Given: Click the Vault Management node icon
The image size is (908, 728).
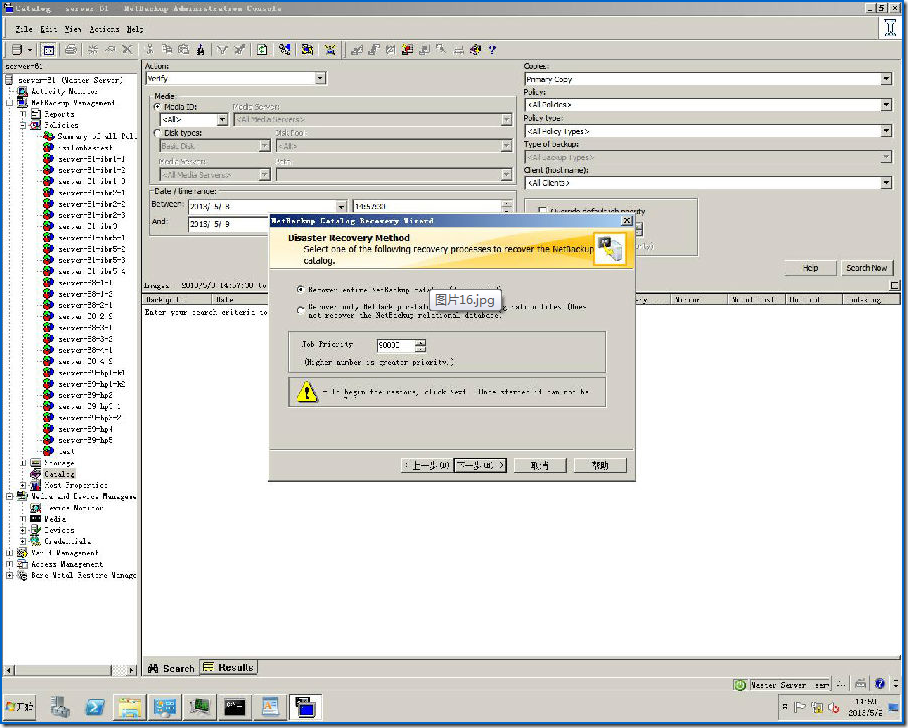Looking at the screenshot, I should 22,553.
